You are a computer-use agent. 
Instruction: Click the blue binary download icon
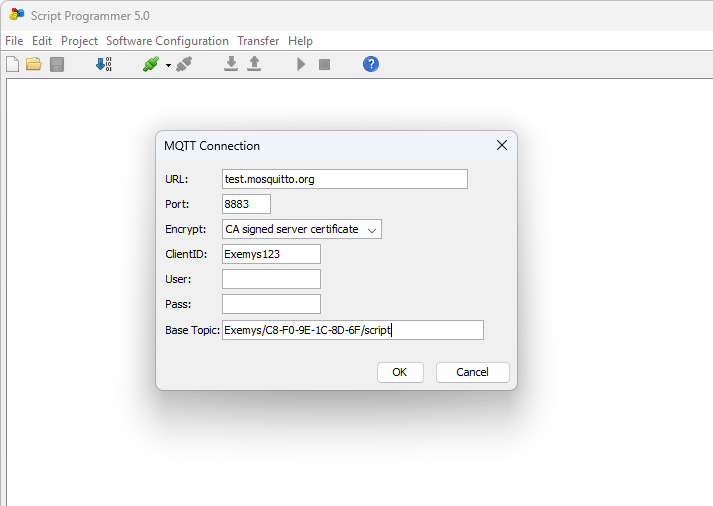coord(104,64)
